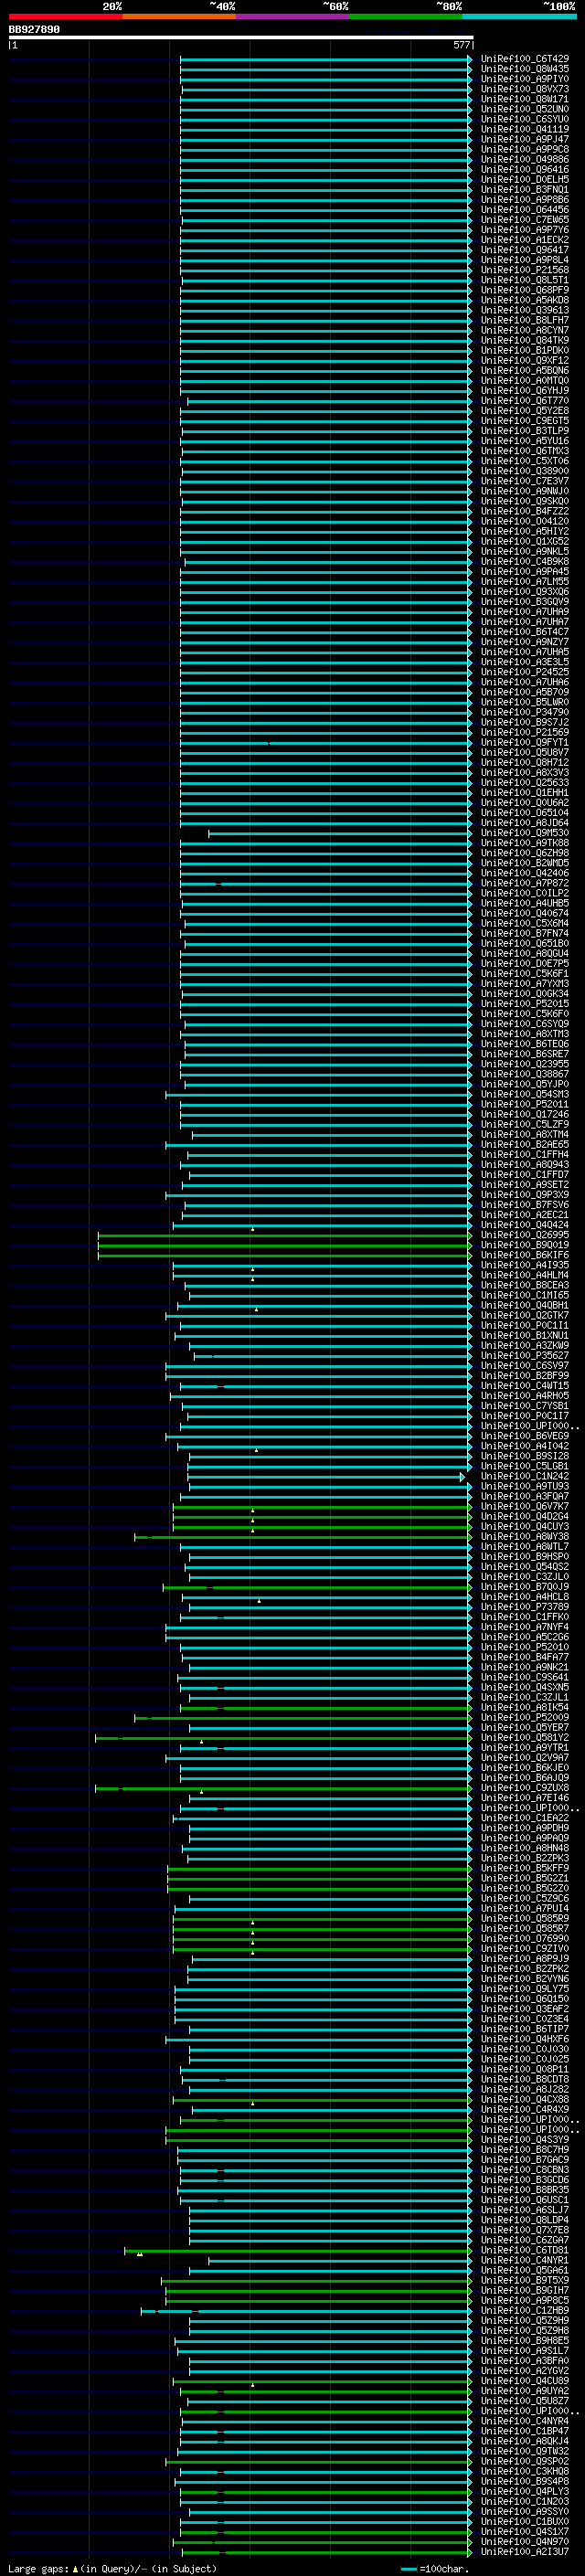The image size is (585, 2576).
Task: Select the UniRef100_Q5Y2E8 label
Action: click(525, 411)
